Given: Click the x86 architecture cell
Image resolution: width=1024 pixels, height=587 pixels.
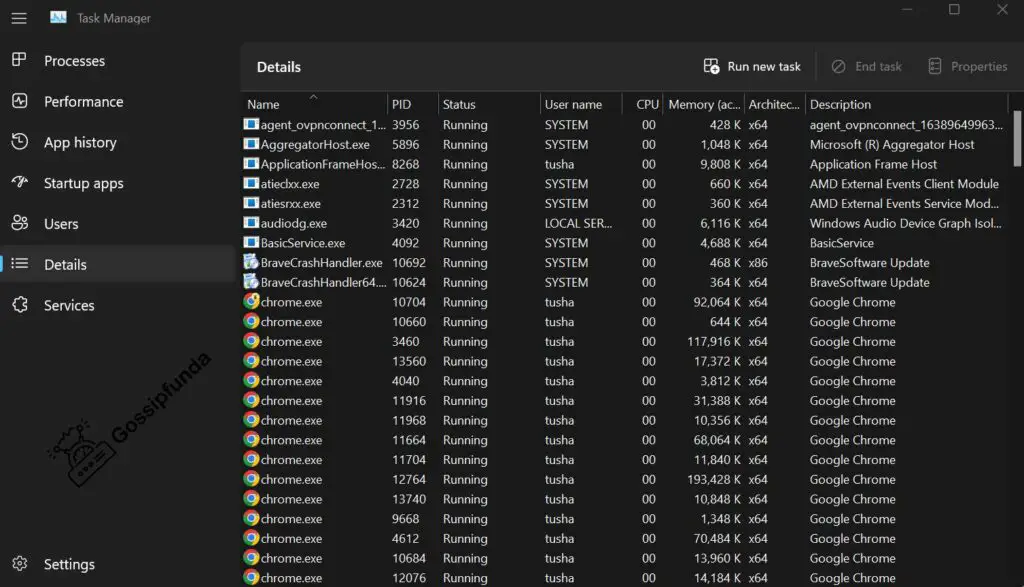Looking at the screenshot, I should (758, 262).
